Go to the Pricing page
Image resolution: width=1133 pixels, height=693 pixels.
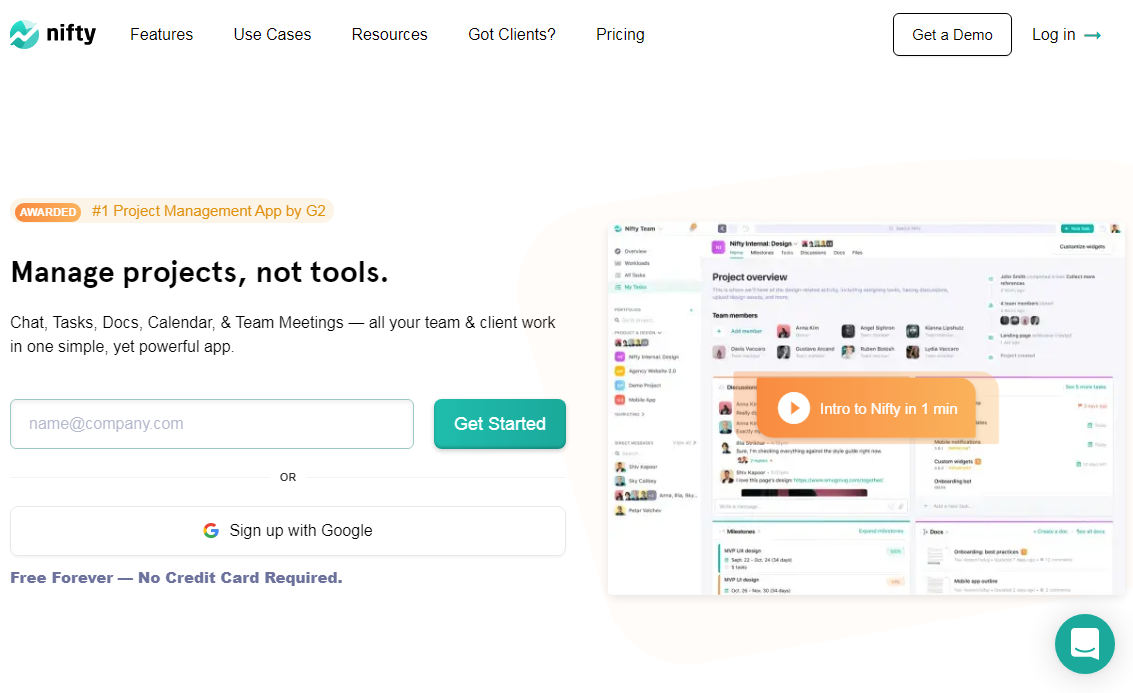pos(620,35)
